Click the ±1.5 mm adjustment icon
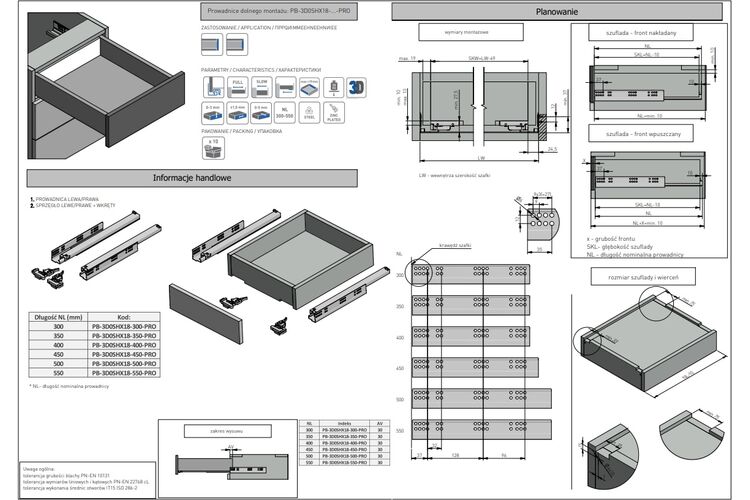 pyautogui.click(x=238, y=113)
